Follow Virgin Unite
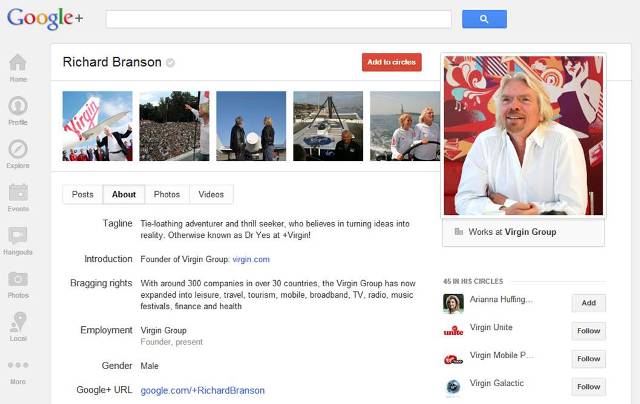Viewport: 640px width, 404px height. tap(589, 331)
